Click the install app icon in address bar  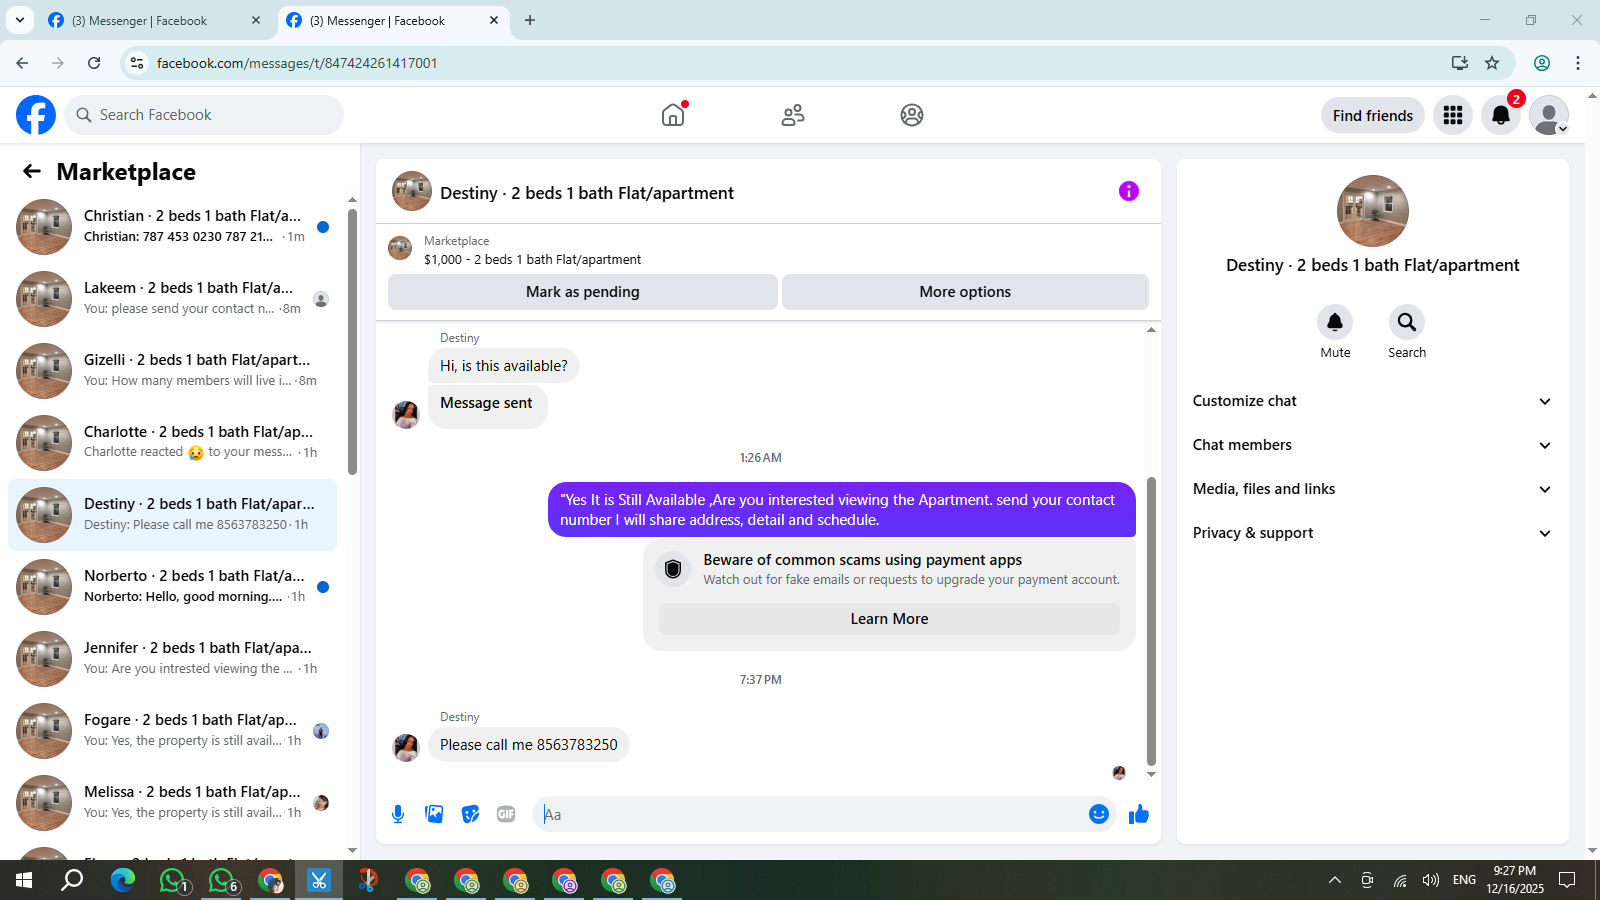[x=1460, y=63]
